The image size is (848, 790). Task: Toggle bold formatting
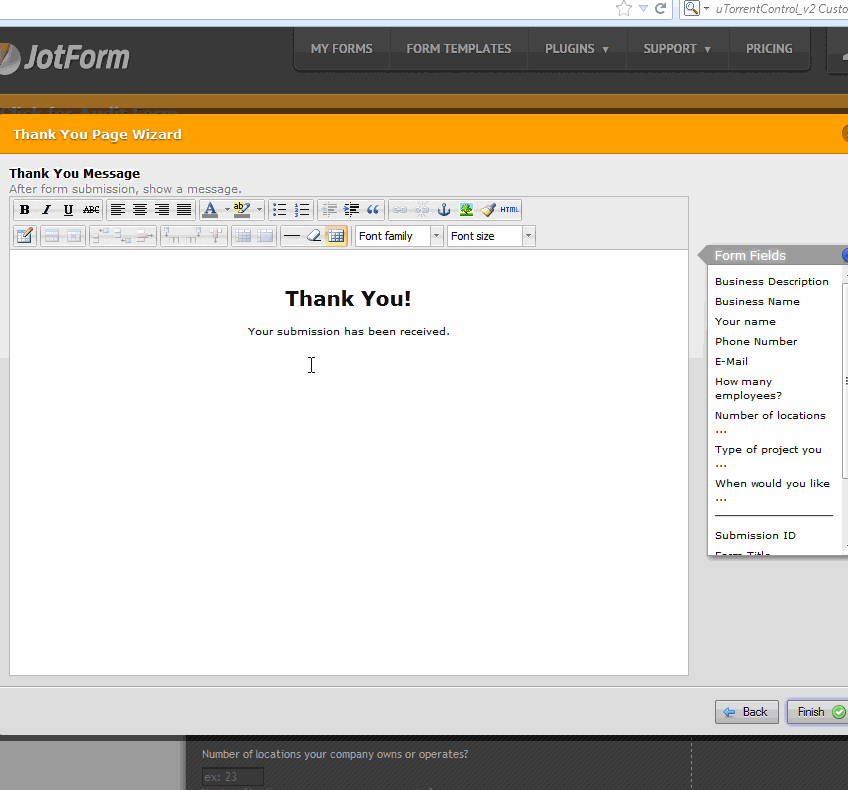pyautogui.click(x=25, y=210)
